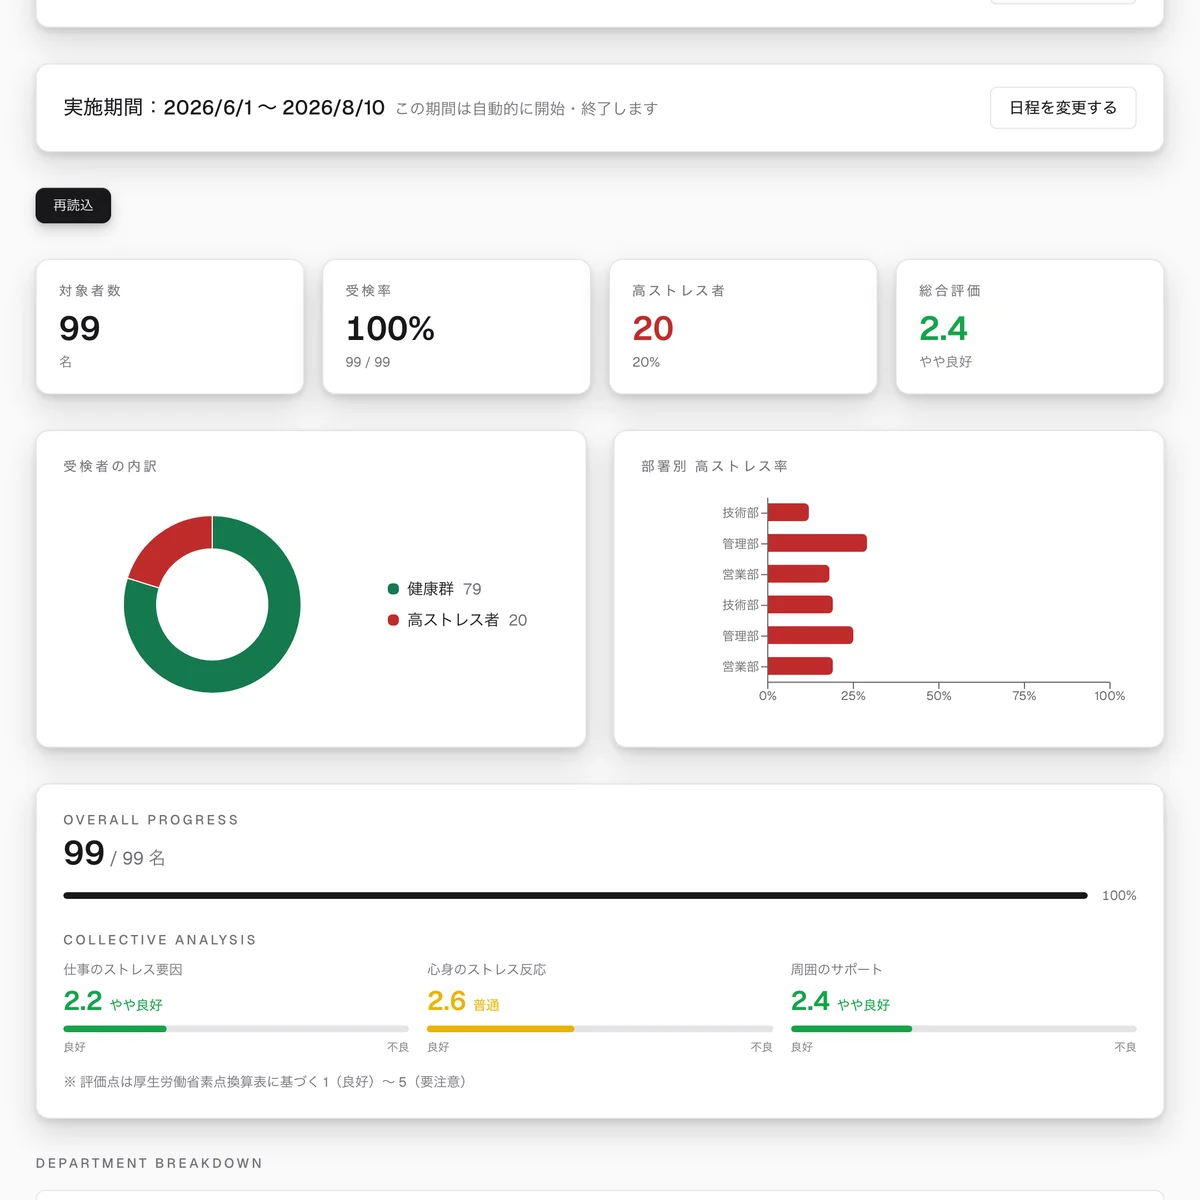Click the 部署別 高ストレス率 chart heading
Viewport: 1200px width, 1200px height.
pyautogui.click(x=714, y=466)
